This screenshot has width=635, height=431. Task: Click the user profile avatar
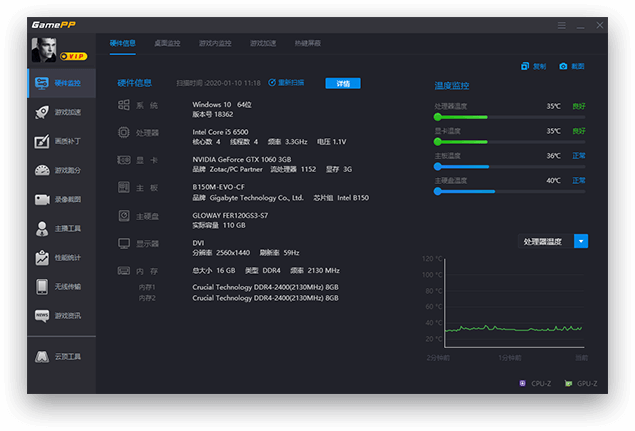(46, 49)
